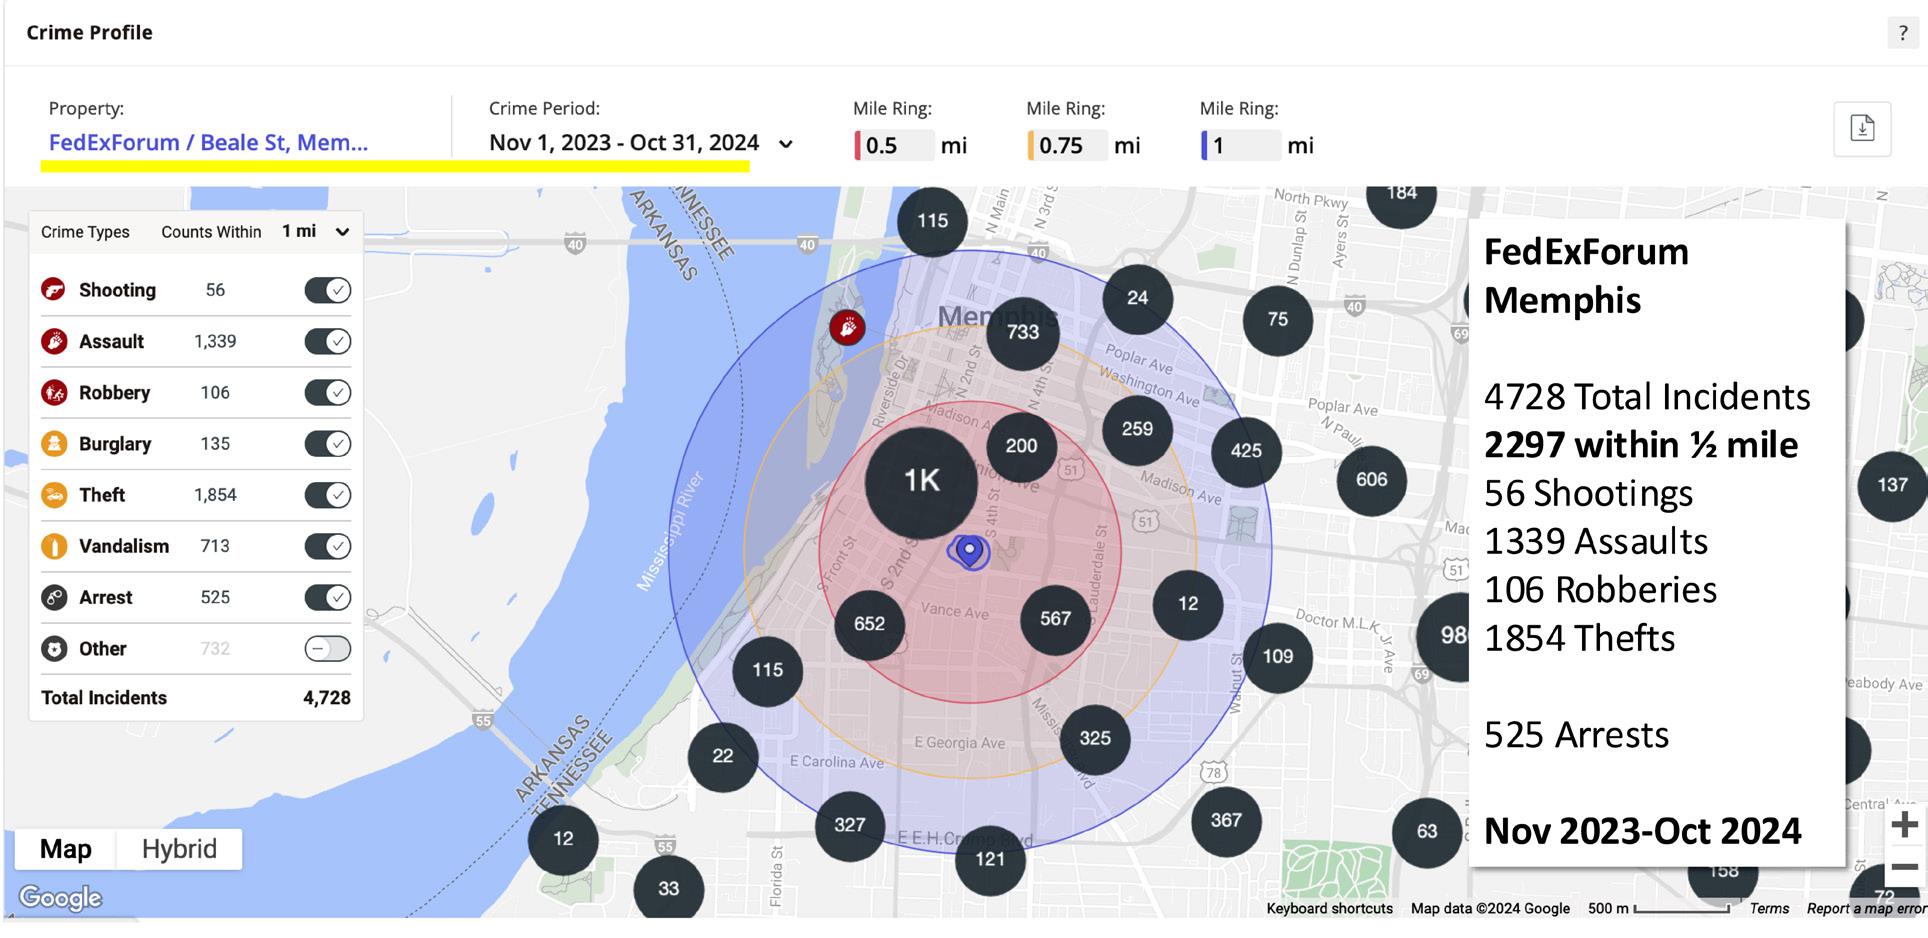The image size is (1928, 938).
Task: Open the 259 incident cluster
Action: click(1137, 429)
